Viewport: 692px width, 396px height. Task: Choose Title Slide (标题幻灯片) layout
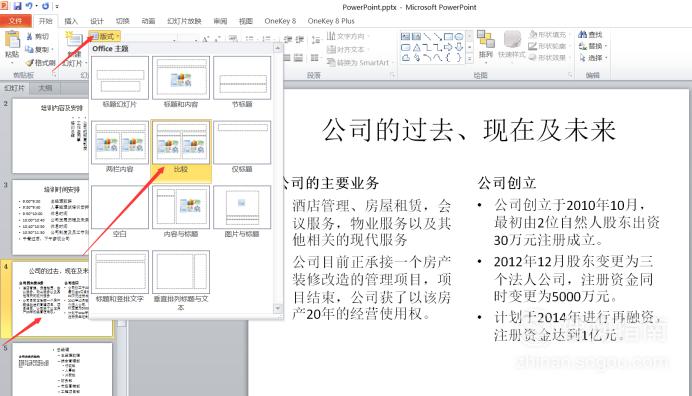[x=120, y=83]
